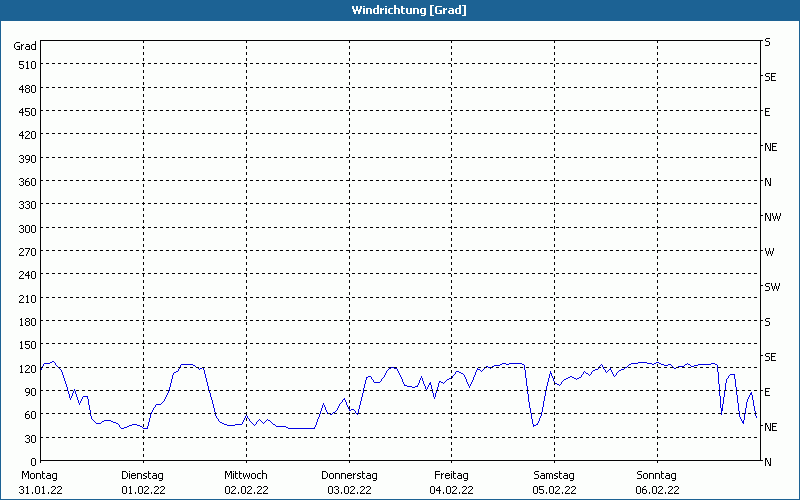This screenshot has height=500, width=800.
Task: Click the "Donnerstag" day label
Action: coord(349,475)
